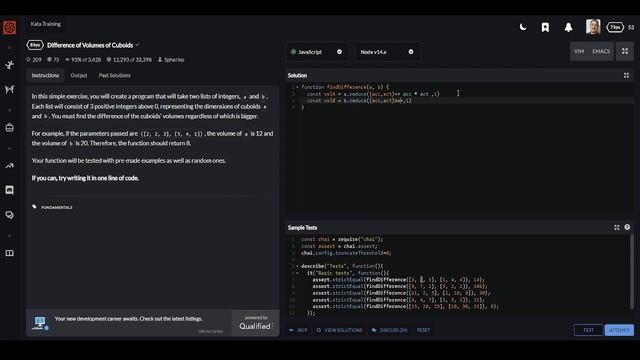Open notifications bell icon
Screen dimensions: 640x360
568,27
